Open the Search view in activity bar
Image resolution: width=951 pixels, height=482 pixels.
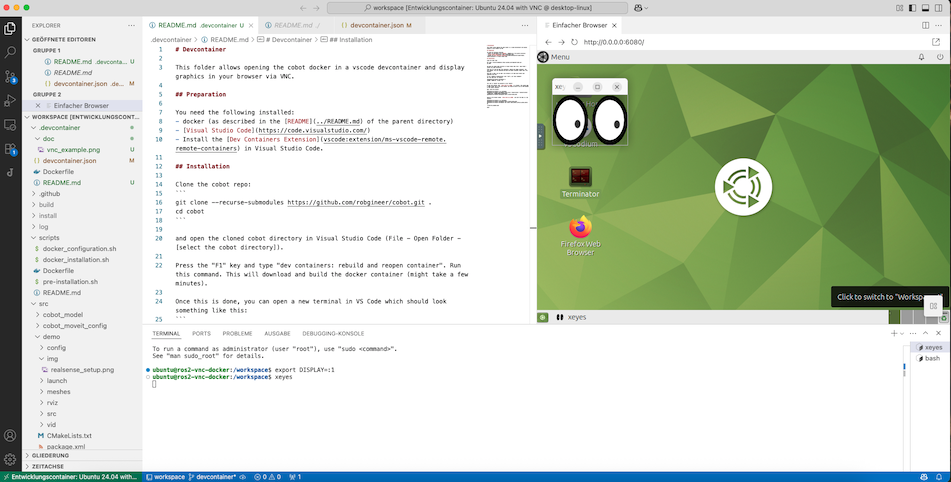pos(10,51)
